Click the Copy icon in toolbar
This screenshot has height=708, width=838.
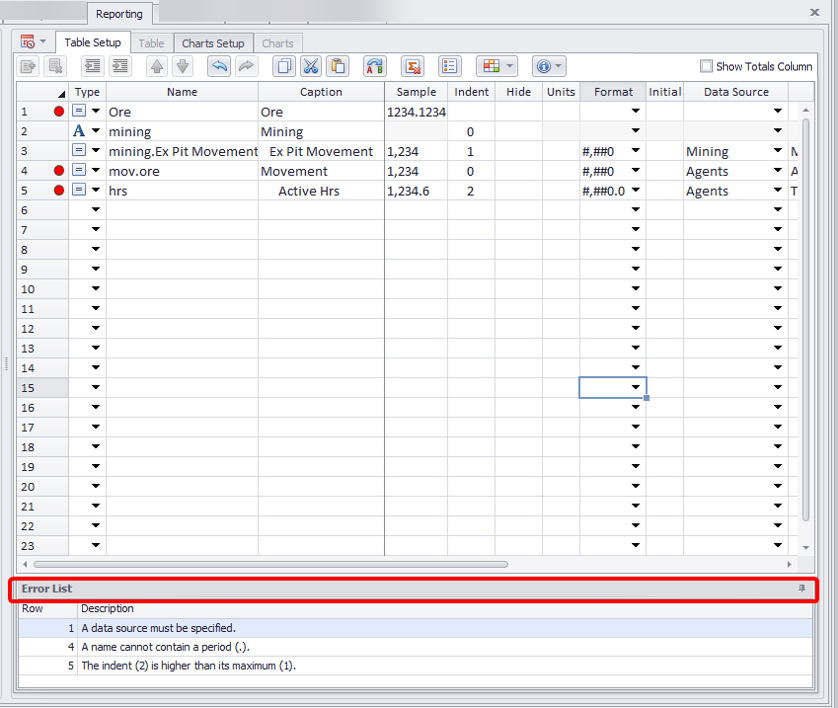(284, 66)
